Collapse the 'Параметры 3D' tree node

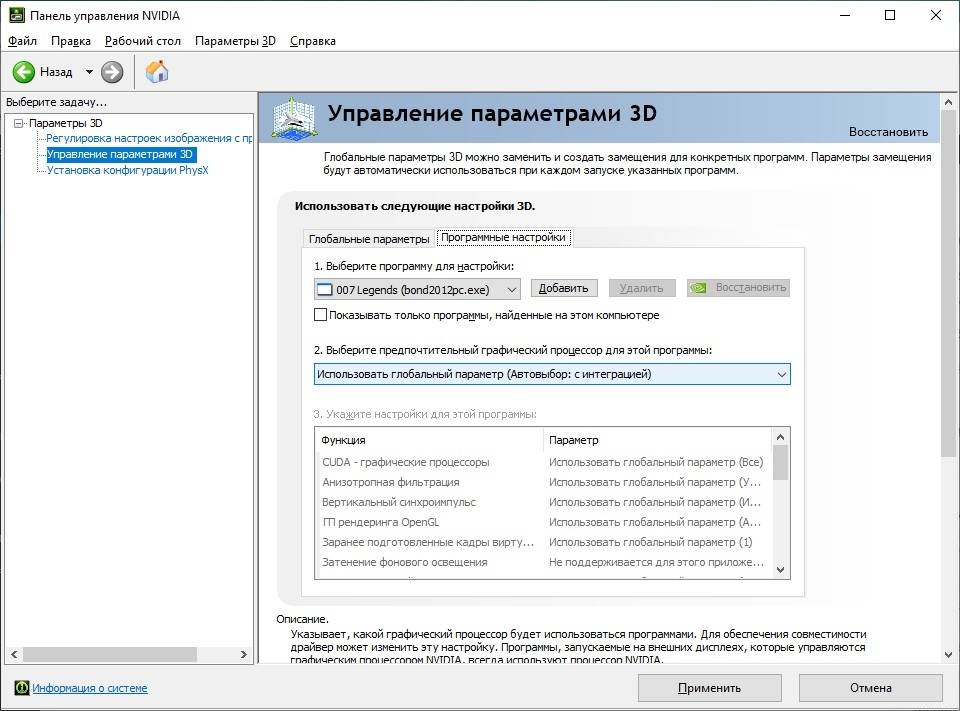[x=18, y=123]
